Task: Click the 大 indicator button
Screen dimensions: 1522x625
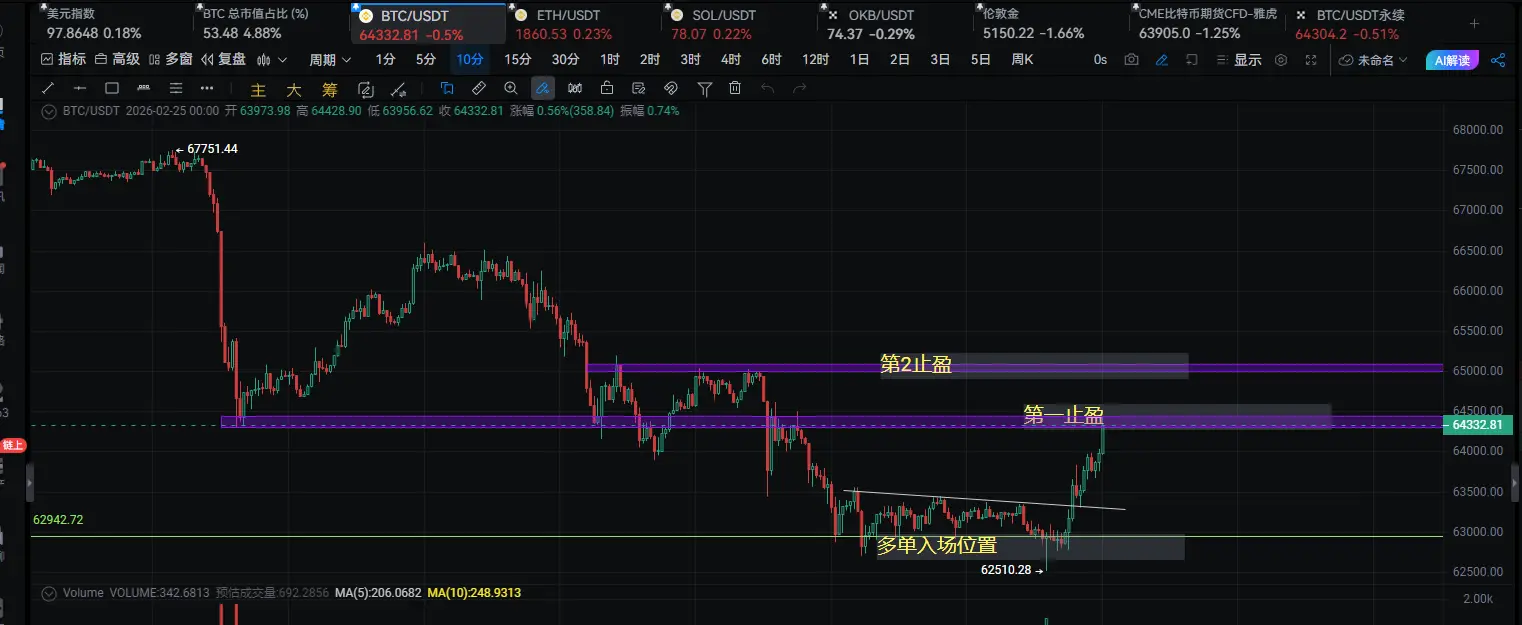Action: 294,89
